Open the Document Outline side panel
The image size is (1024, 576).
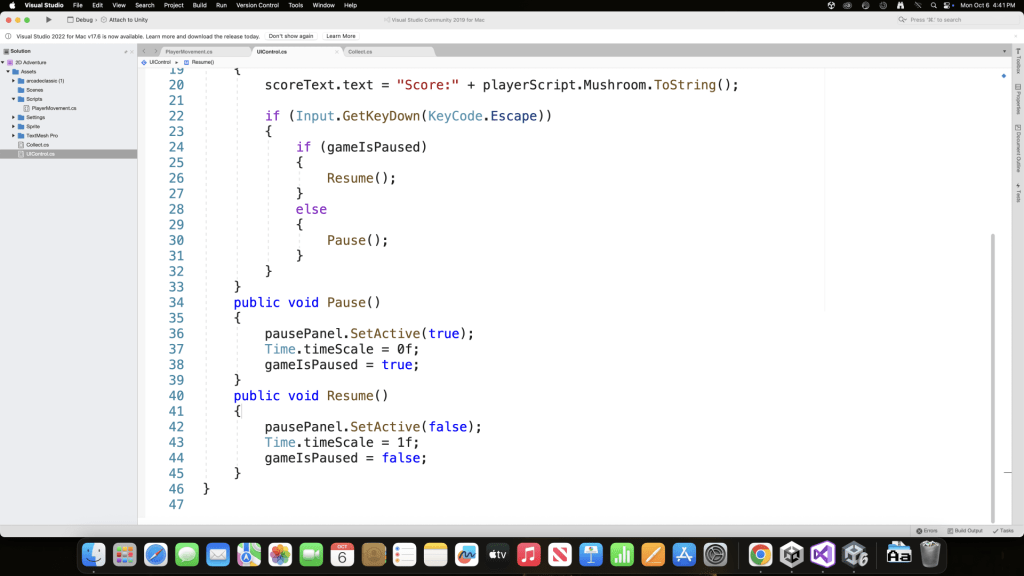point(1017,151)
